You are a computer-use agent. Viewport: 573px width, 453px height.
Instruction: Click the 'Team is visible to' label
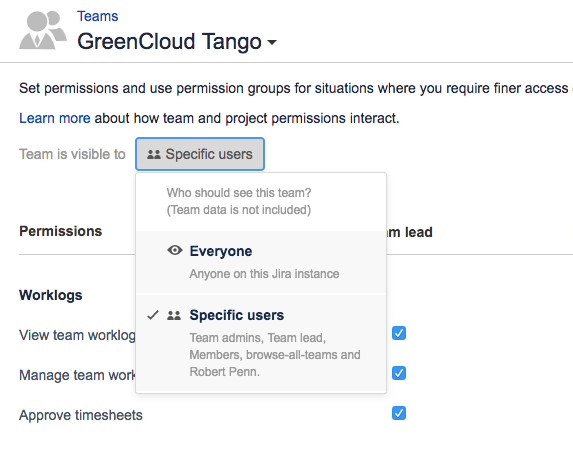(x=72, y=154)
